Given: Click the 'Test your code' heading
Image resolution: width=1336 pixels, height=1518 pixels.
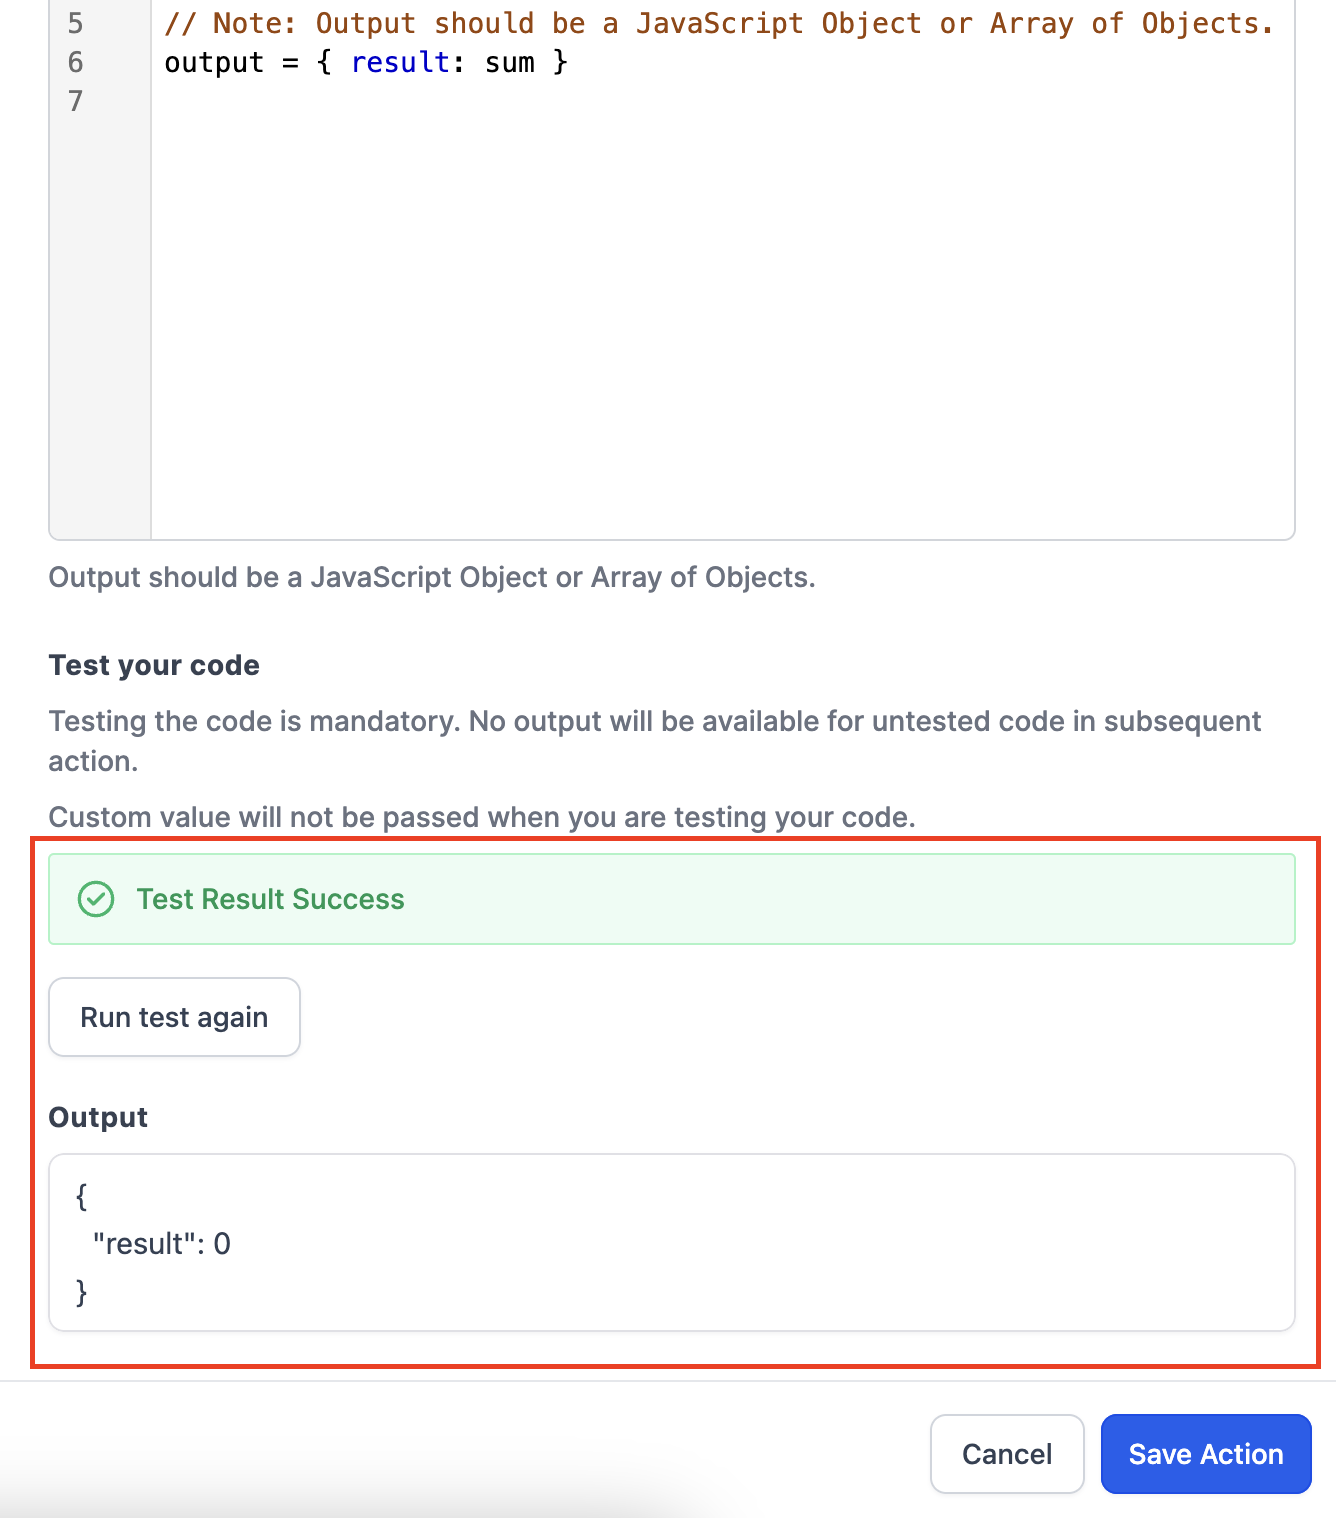Looking at the screenshot, I should tap(154, 665).
